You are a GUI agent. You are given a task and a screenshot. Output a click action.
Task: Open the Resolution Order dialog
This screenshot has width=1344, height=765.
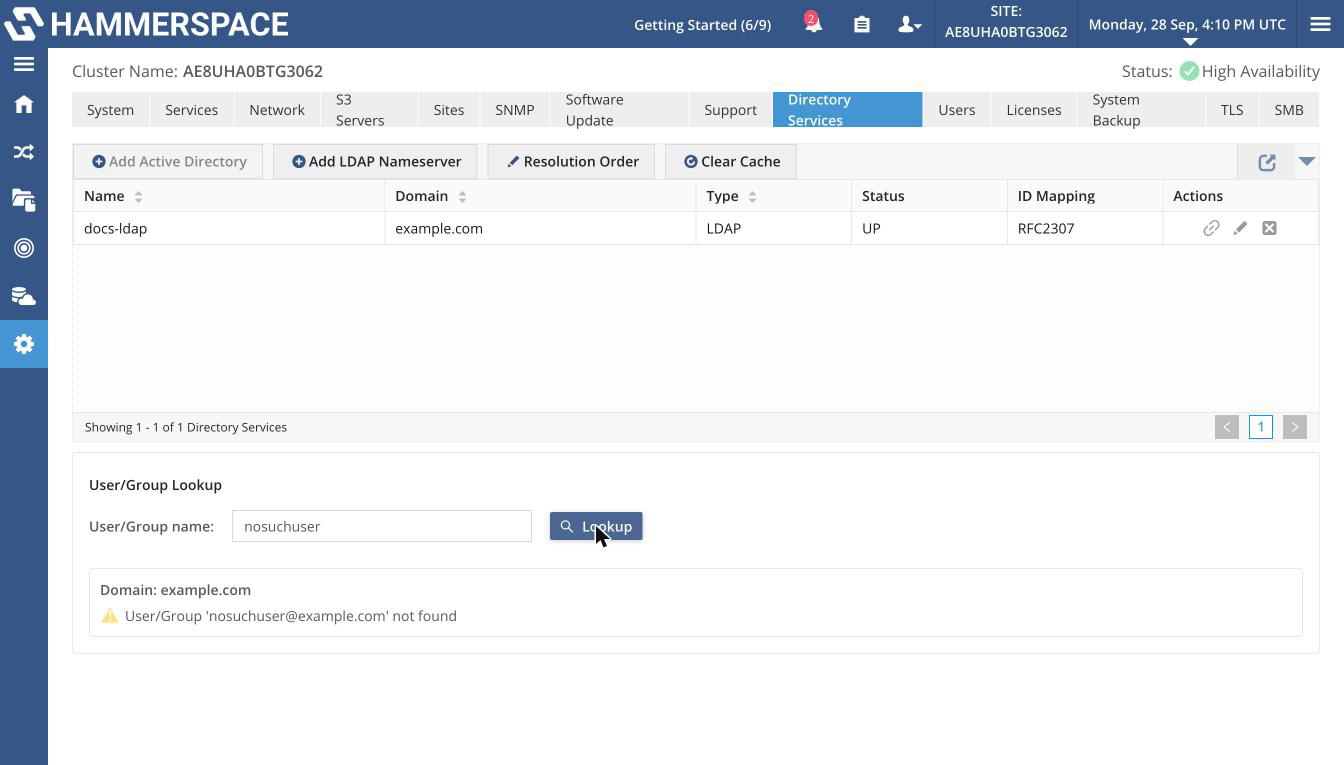click(x=571, y=161)
